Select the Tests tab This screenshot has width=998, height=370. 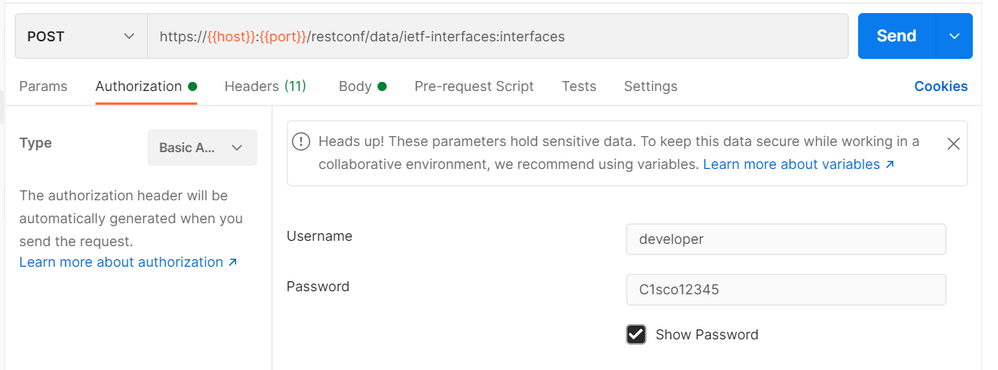[579, 87]
